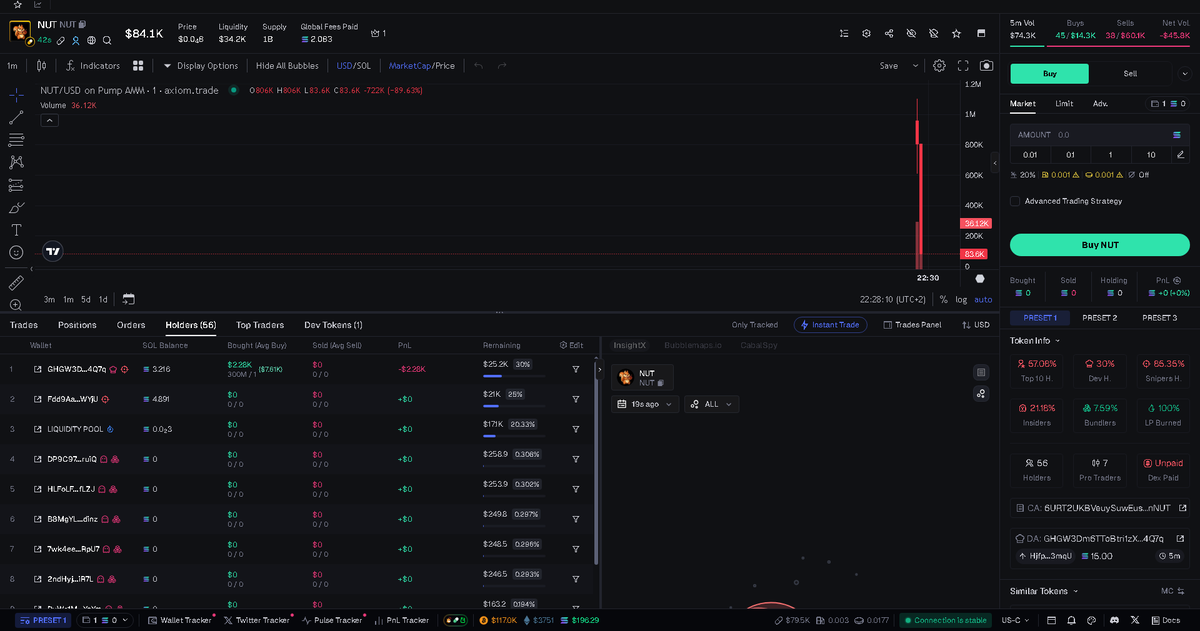Expand the Token Info section
Viewport: 1200px width, 631px height.
point(1035,341)
